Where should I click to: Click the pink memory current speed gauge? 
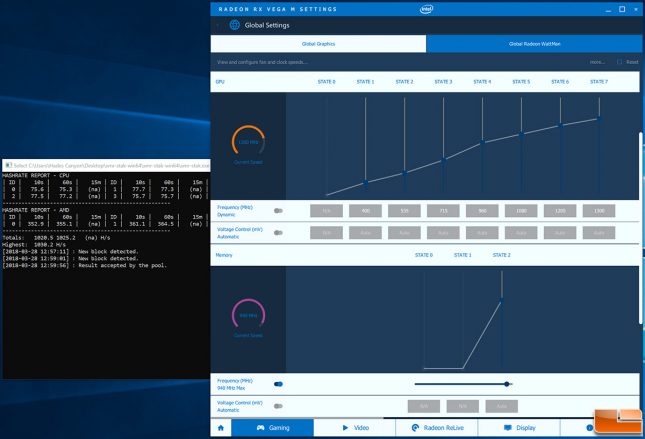pos(248,315)
